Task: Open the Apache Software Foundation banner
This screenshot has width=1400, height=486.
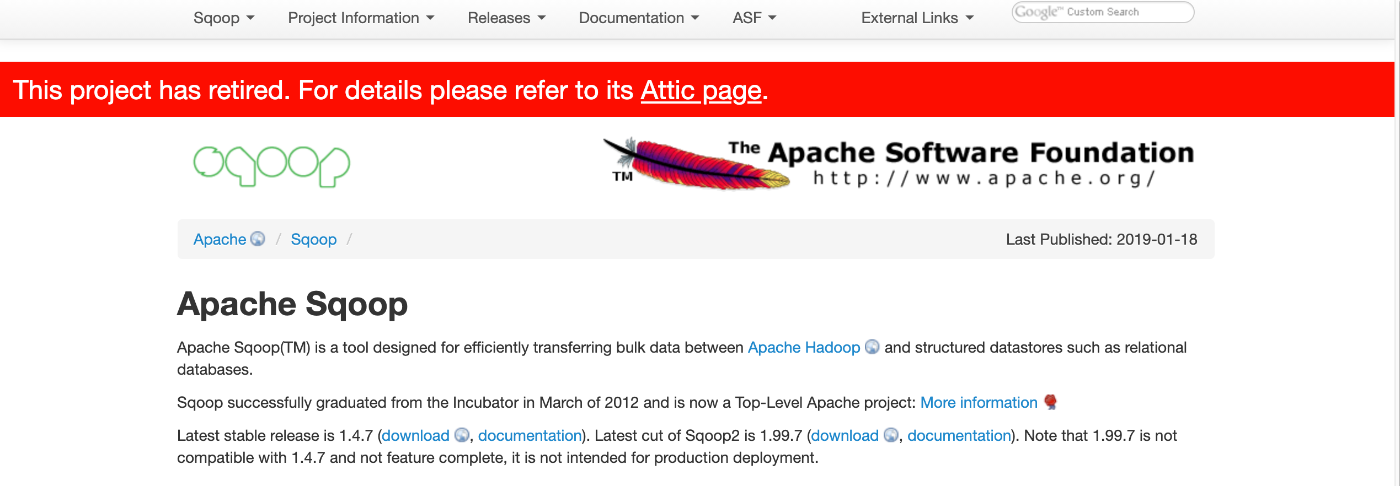Action: click(x=898, y=163)
